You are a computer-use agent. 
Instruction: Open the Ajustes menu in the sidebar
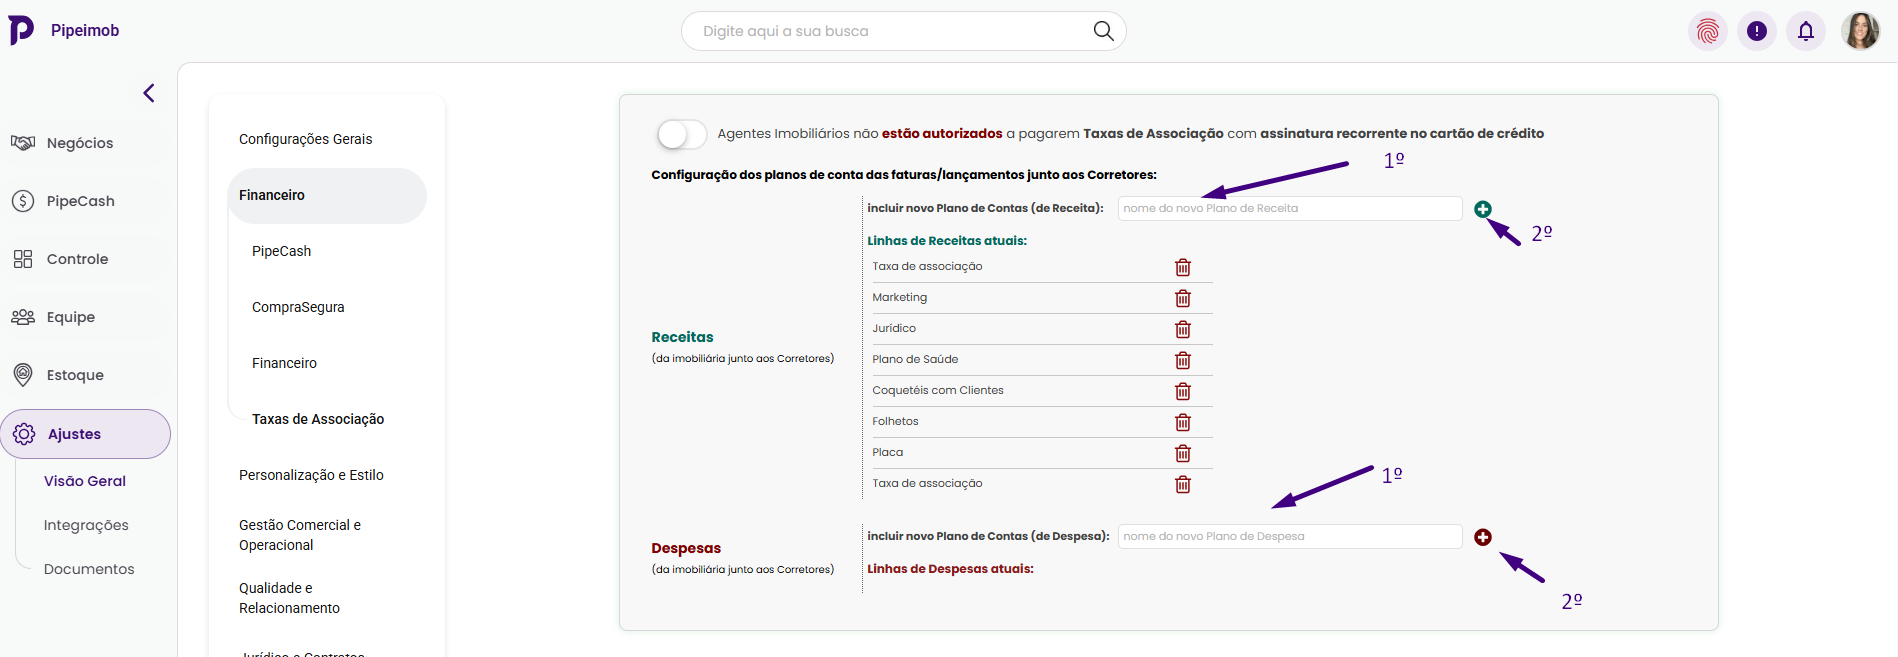click(x=85, y=434)
